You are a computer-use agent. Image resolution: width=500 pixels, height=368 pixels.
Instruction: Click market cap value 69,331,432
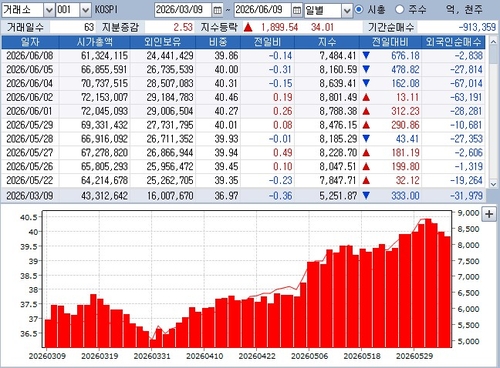(104, 125)
